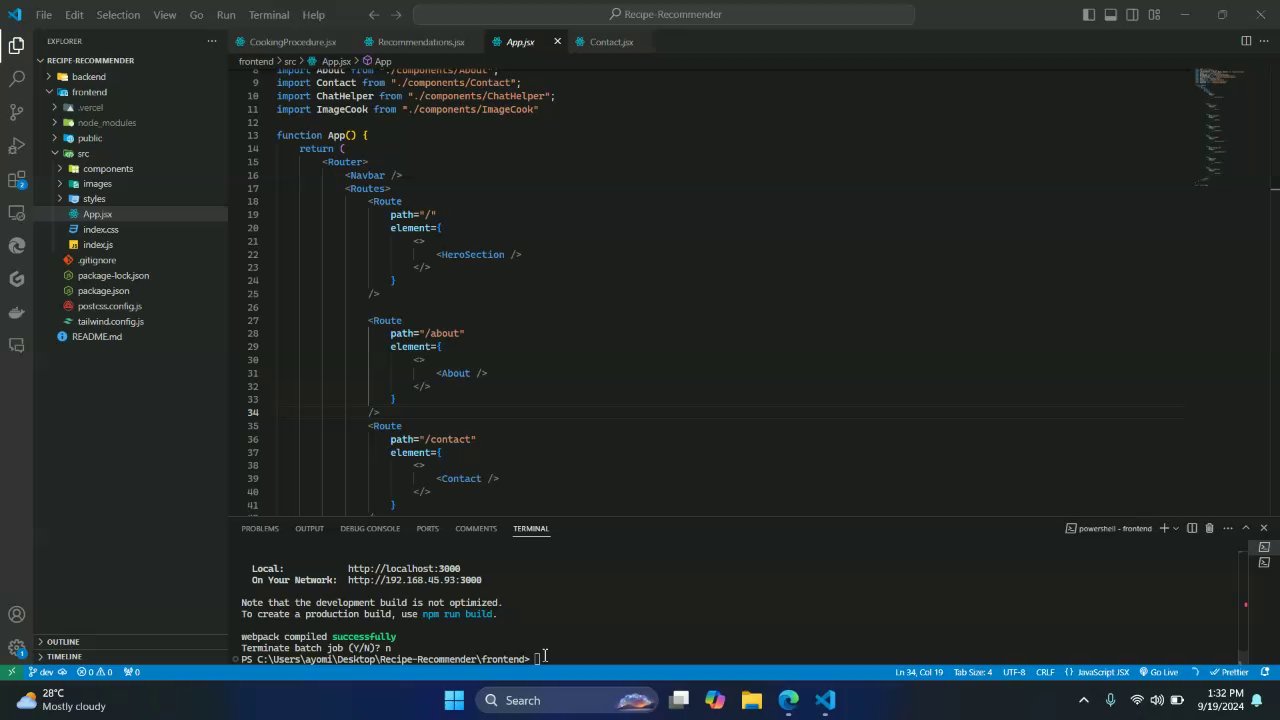Open the Extensions view

point(16,180)
